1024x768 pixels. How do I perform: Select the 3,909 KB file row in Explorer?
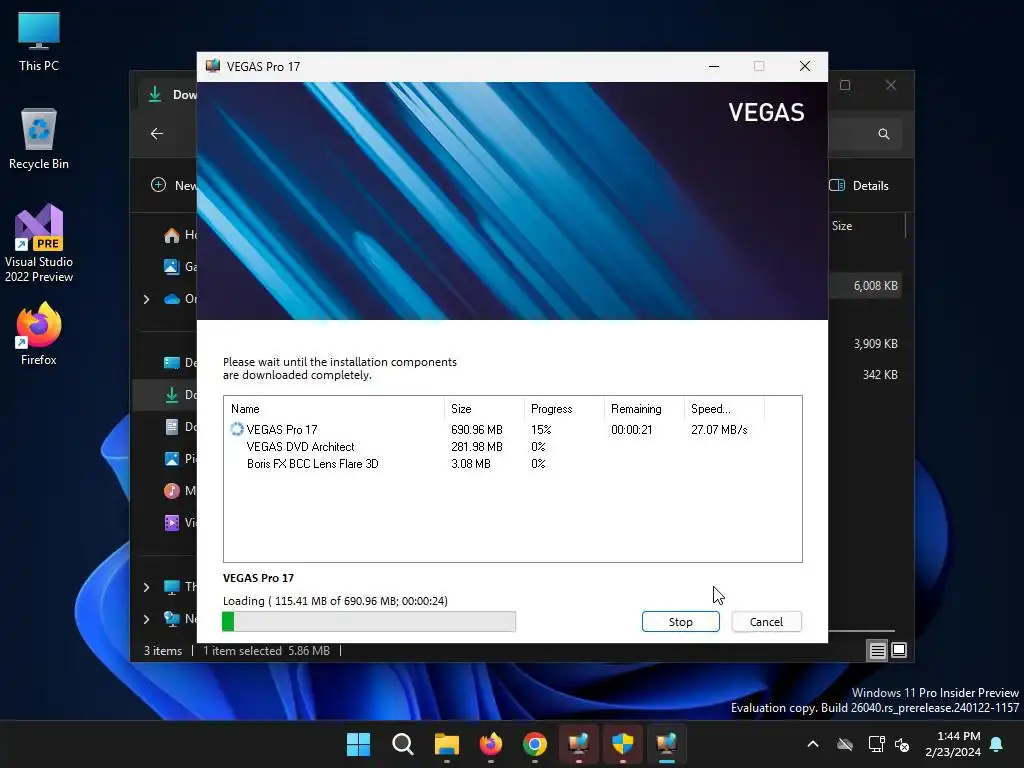865,344
